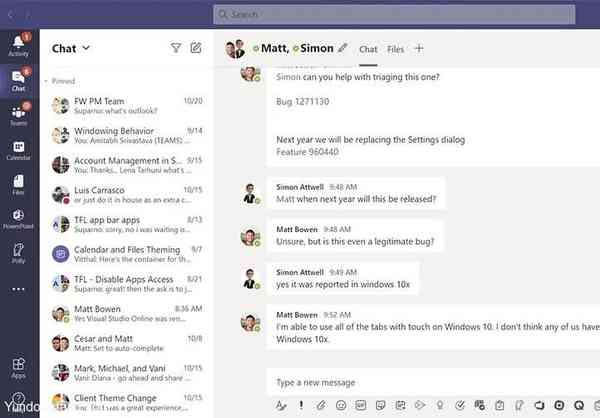The height and width of the screenshot is (418, 600).
Task: Switch to the Files tab
Action: pos(395,48)
